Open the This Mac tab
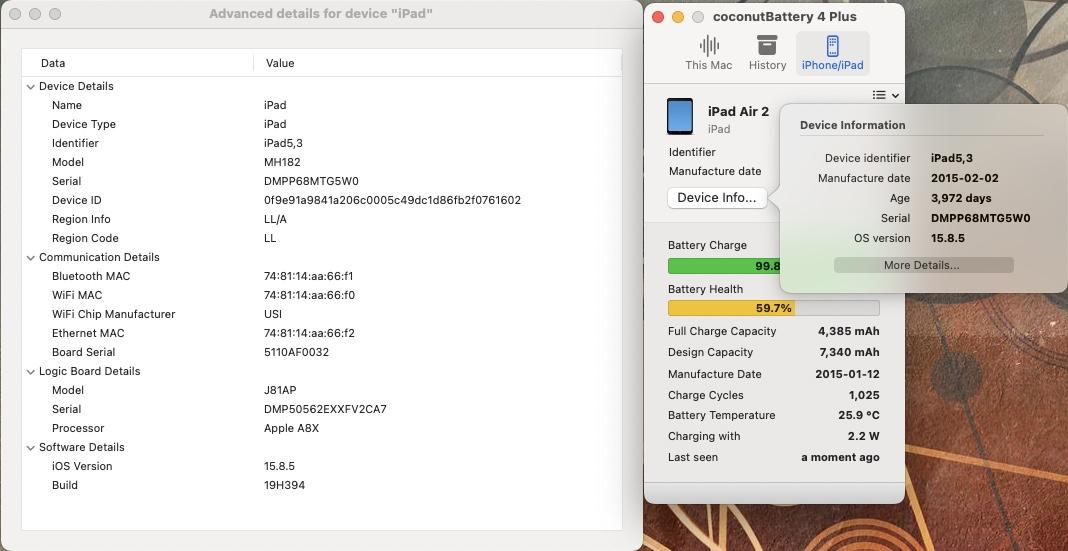The width and height of the screenshot is (1068, 551). 708,52
